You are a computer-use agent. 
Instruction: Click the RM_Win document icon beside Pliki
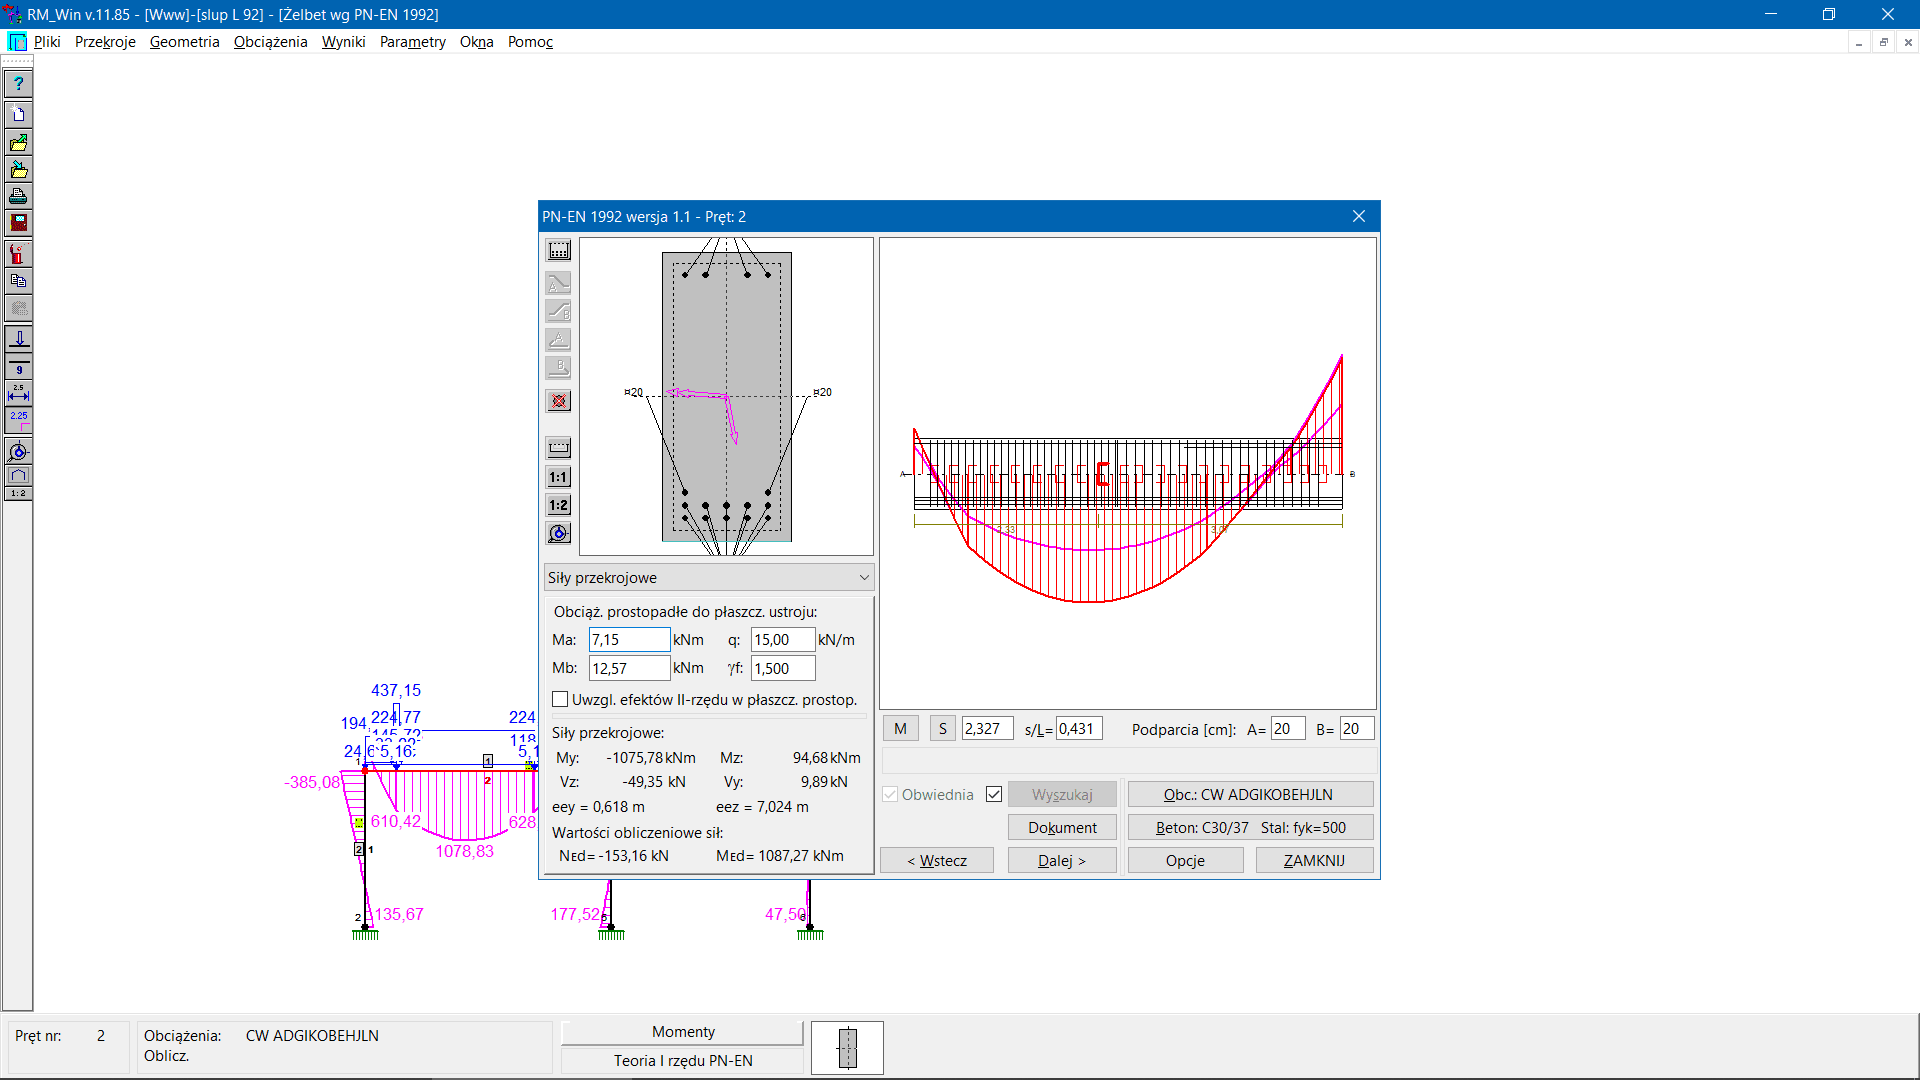[x=17, y=42]
